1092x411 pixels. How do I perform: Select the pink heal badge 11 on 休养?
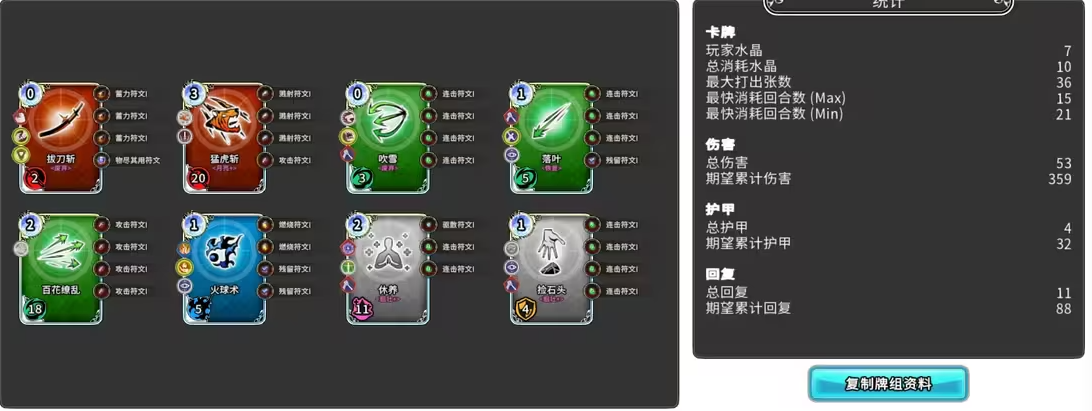point(361,307)
